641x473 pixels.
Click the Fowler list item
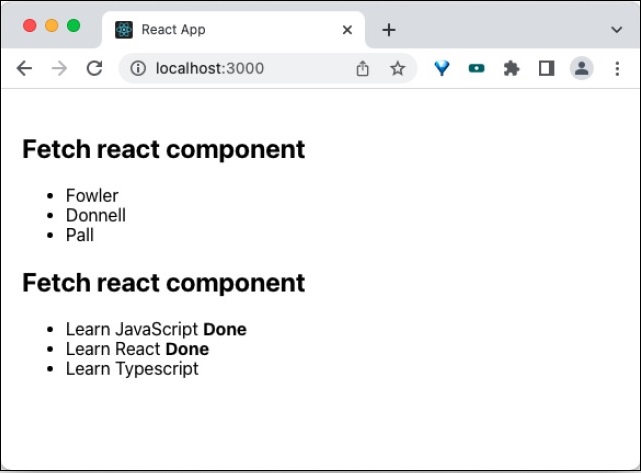[92, 196]
